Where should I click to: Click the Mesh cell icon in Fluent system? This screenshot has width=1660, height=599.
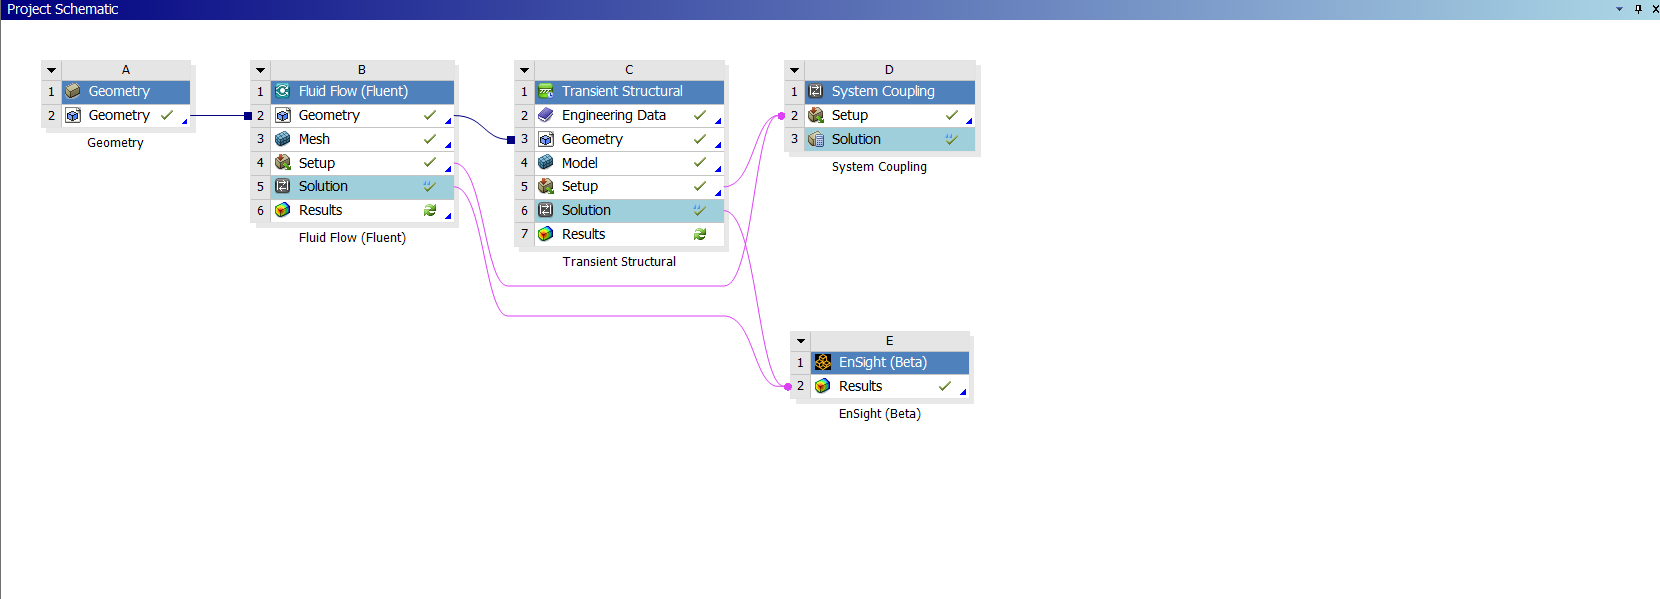pos(283,139)
